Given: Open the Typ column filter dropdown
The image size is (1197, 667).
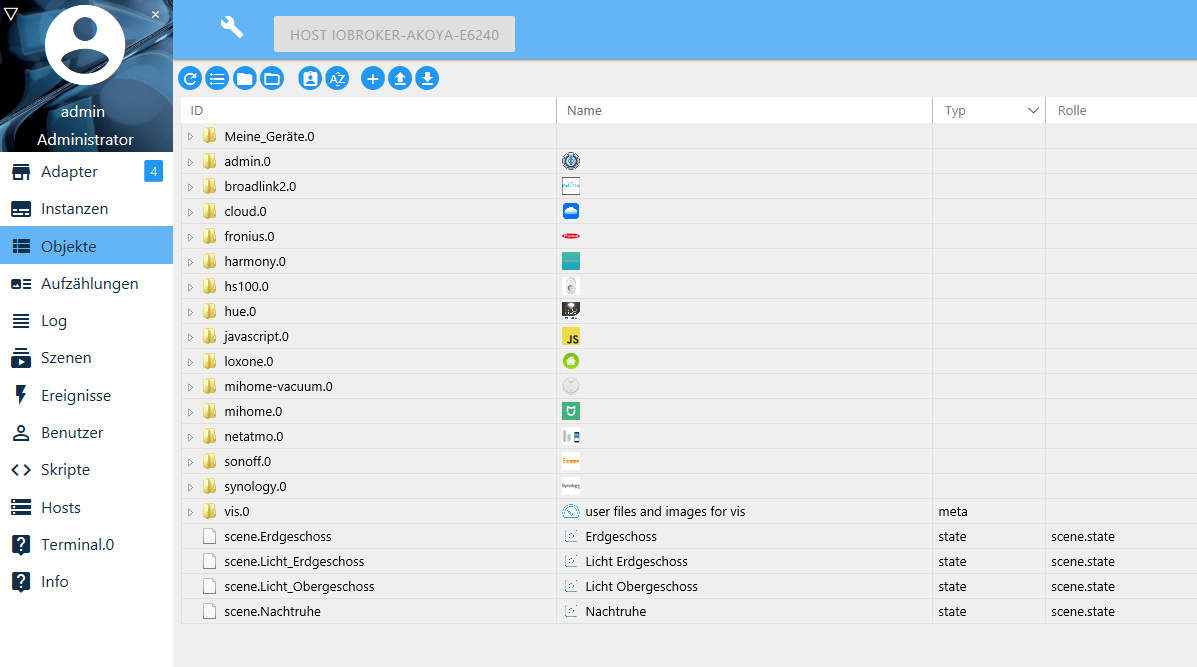Looking at the screenshot, I should click(x=1033, y=111).
